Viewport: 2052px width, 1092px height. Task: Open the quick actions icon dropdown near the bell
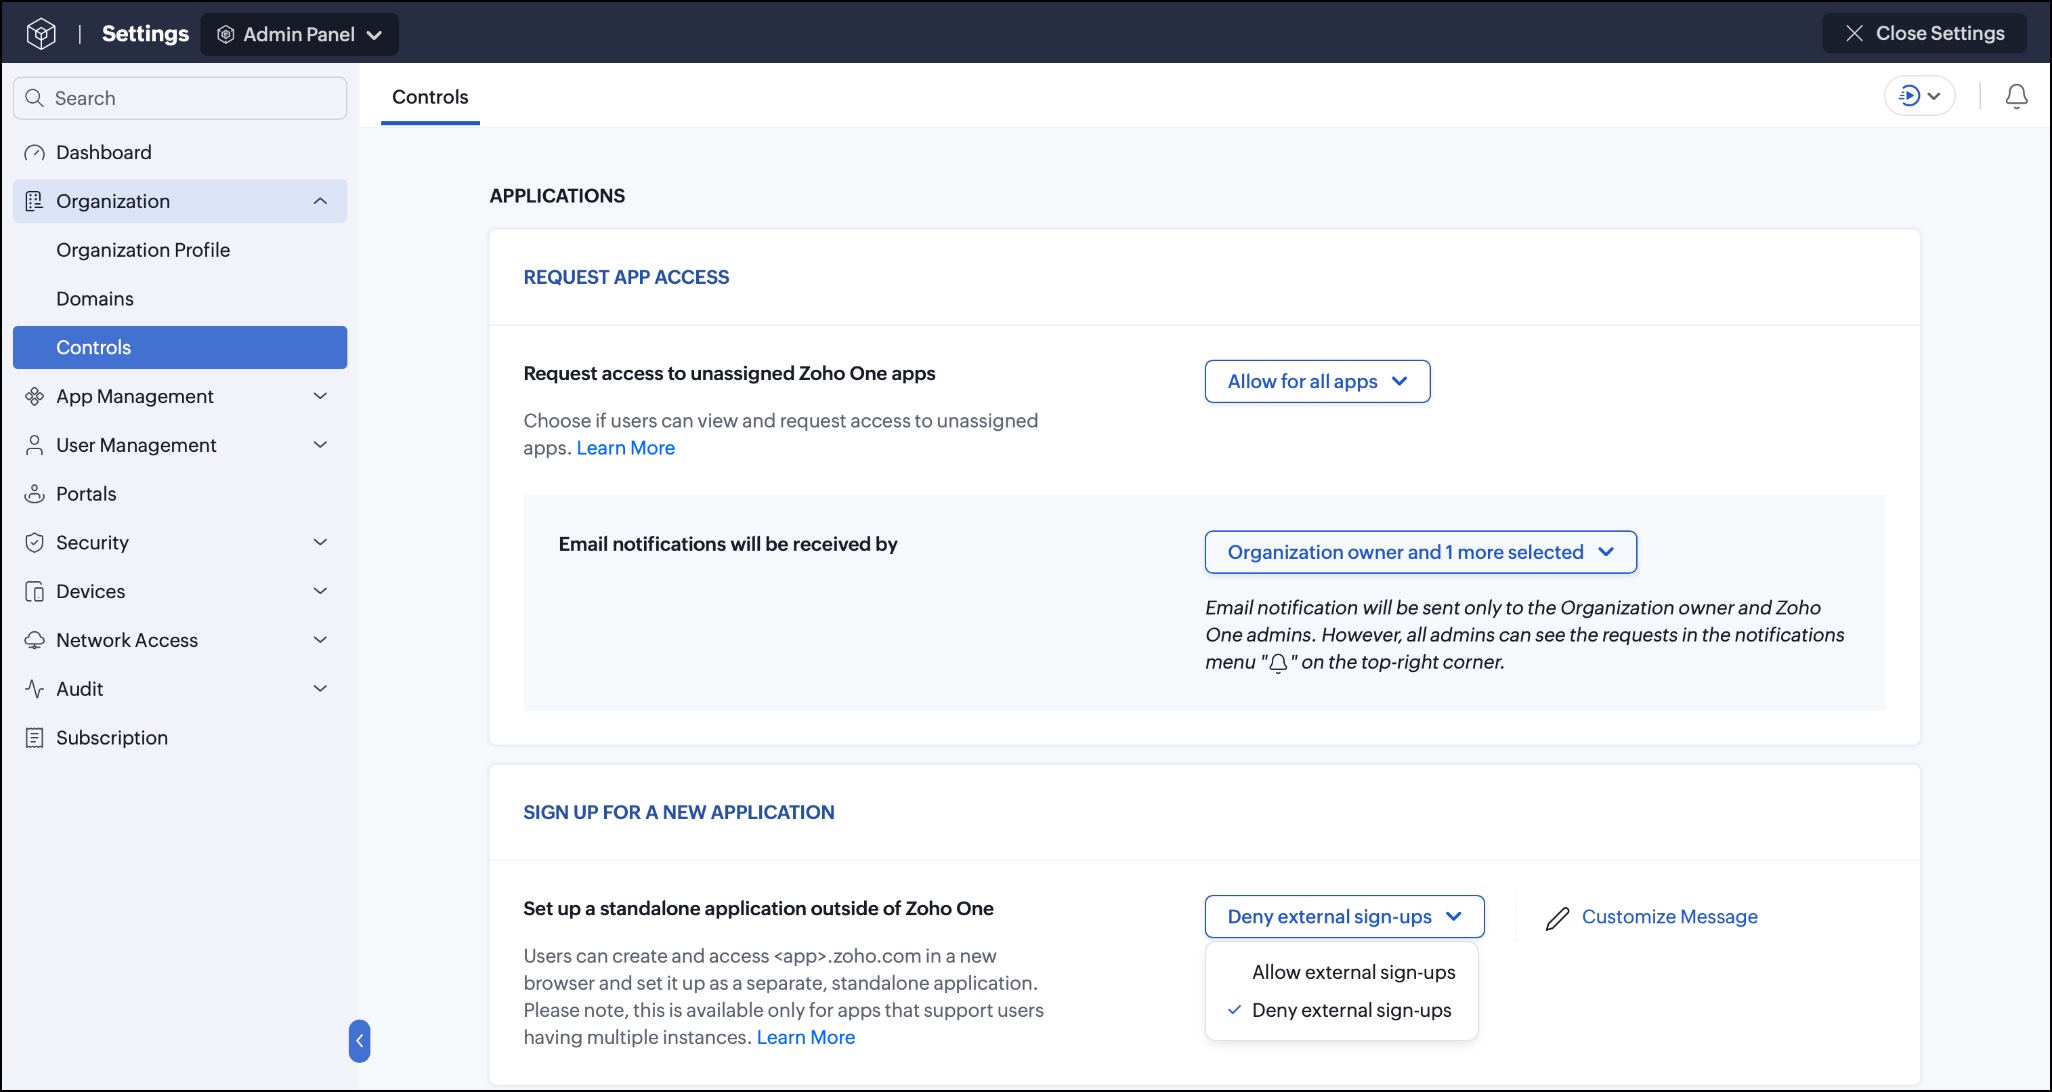(1920, 96)
